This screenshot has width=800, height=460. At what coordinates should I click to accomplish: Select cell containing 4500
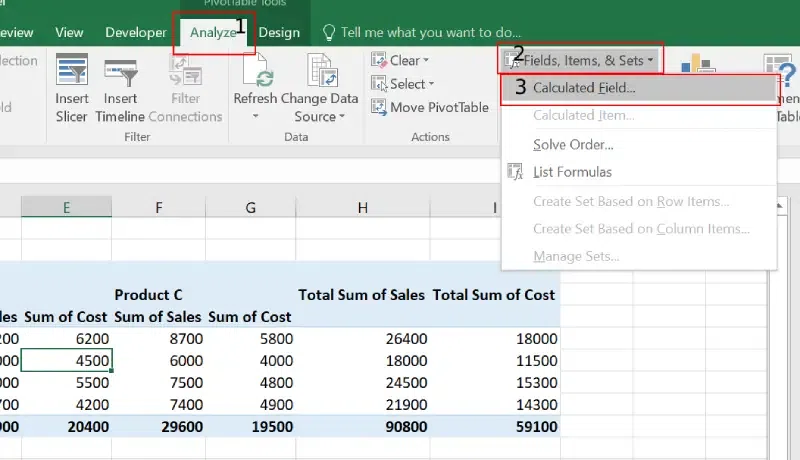tap(66, 360)
